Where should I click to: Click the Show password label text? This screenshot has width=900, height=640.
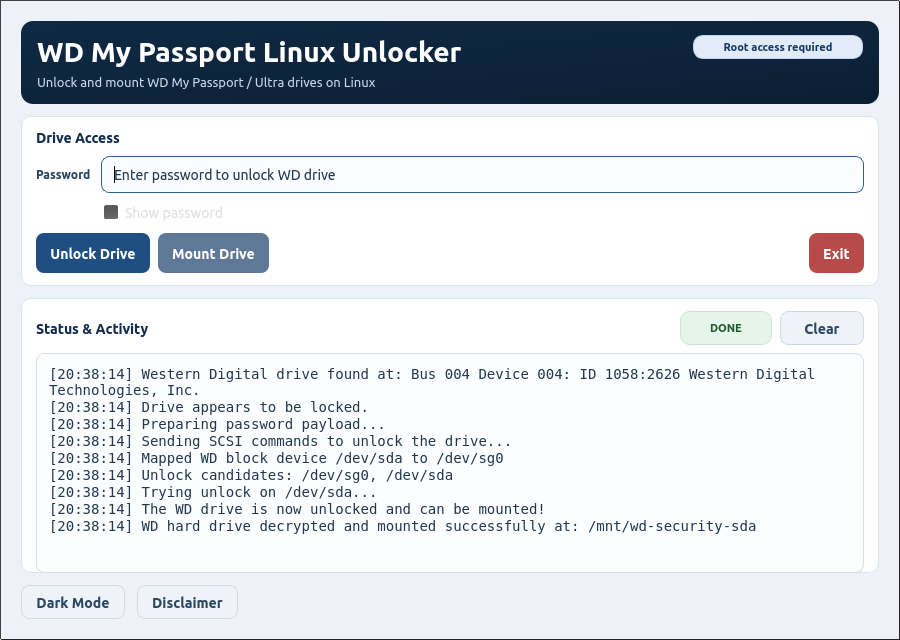[173, 213]
